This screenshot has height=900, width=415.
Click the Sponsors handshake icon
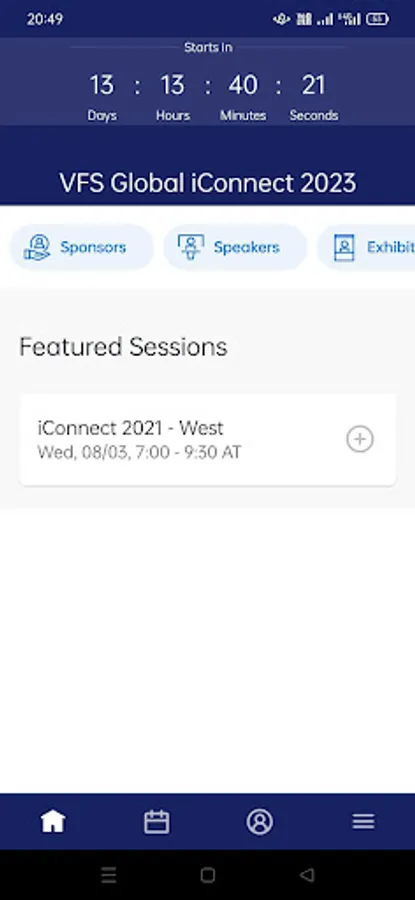37,247
